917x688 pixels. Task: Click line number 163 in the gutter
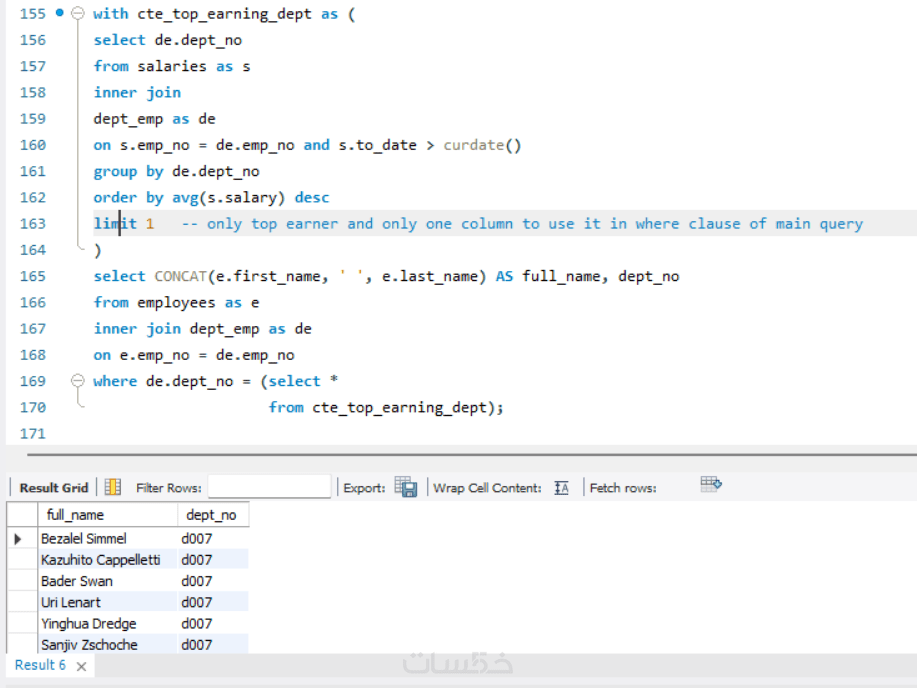(33, 223)
